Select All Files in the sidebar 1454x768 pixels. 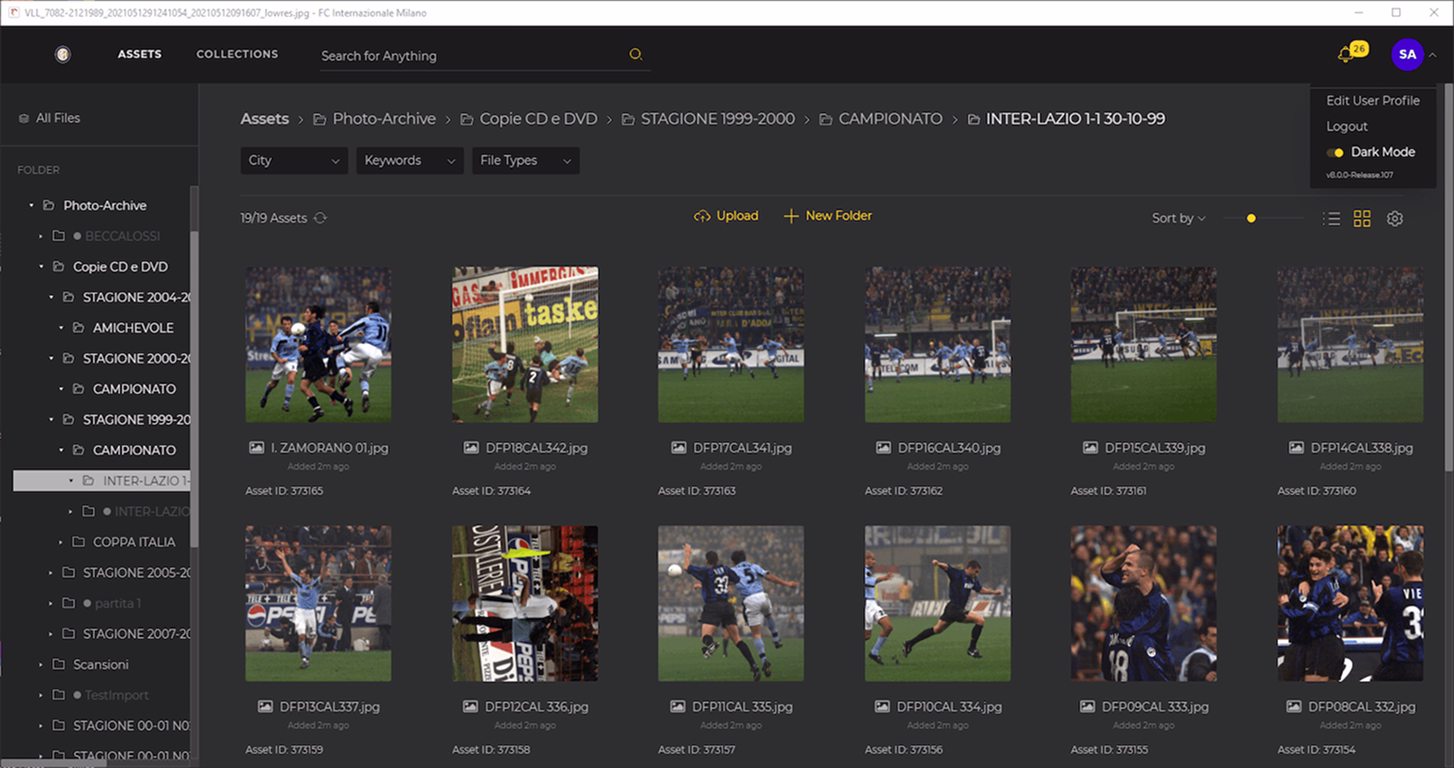pyautogui.click(x=58, y=118)
